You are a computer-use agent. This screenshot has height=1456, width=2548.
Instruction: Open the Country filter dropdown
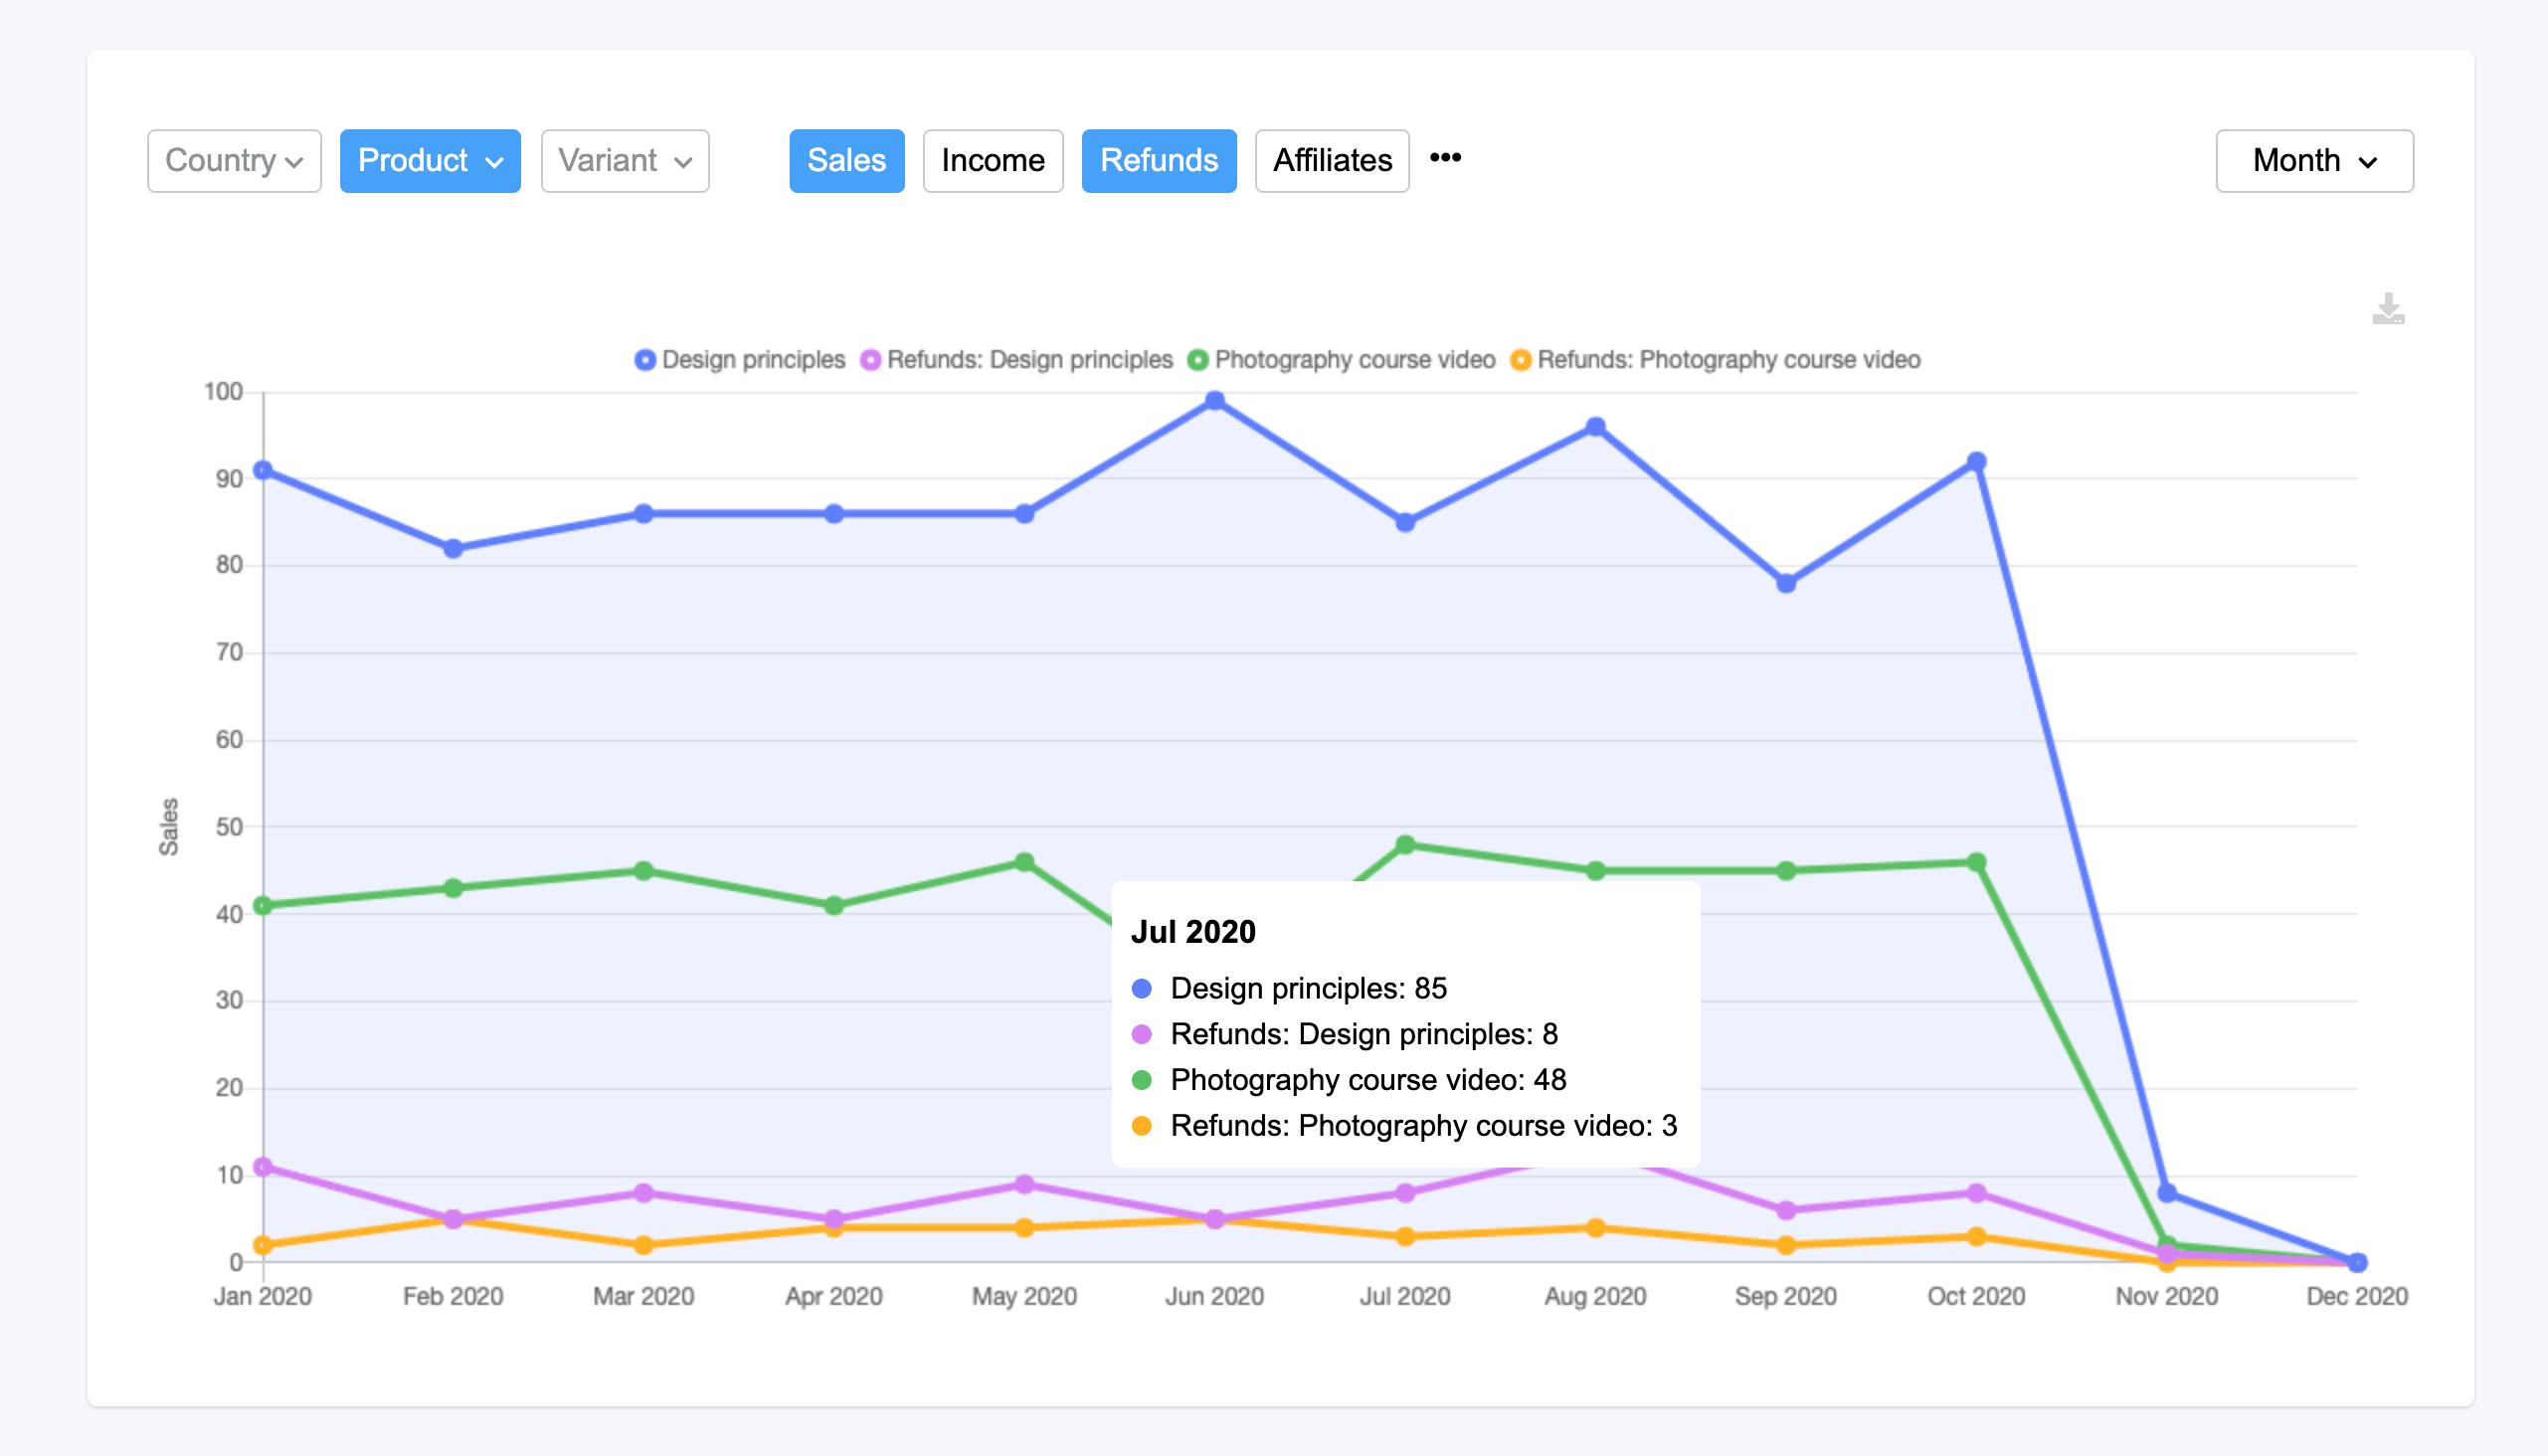pos(234,160)
